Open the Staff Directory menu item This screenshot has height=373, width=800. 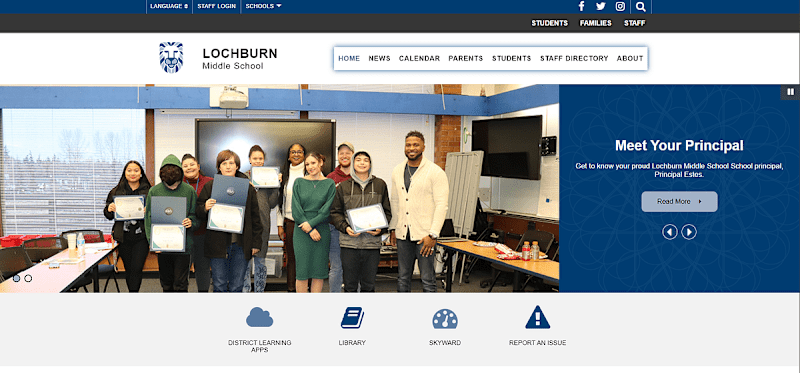pyautogui.click(x=574, y=58)
